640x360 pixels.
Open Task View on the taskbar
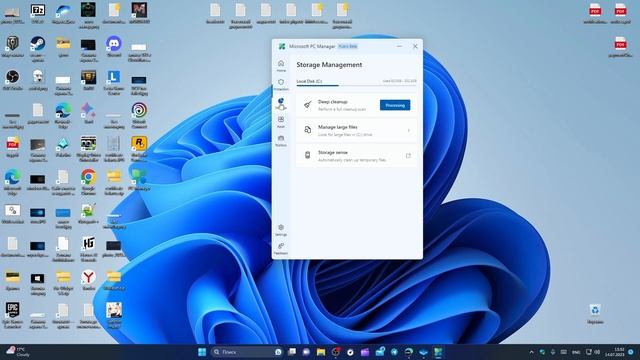pos(292,352)
